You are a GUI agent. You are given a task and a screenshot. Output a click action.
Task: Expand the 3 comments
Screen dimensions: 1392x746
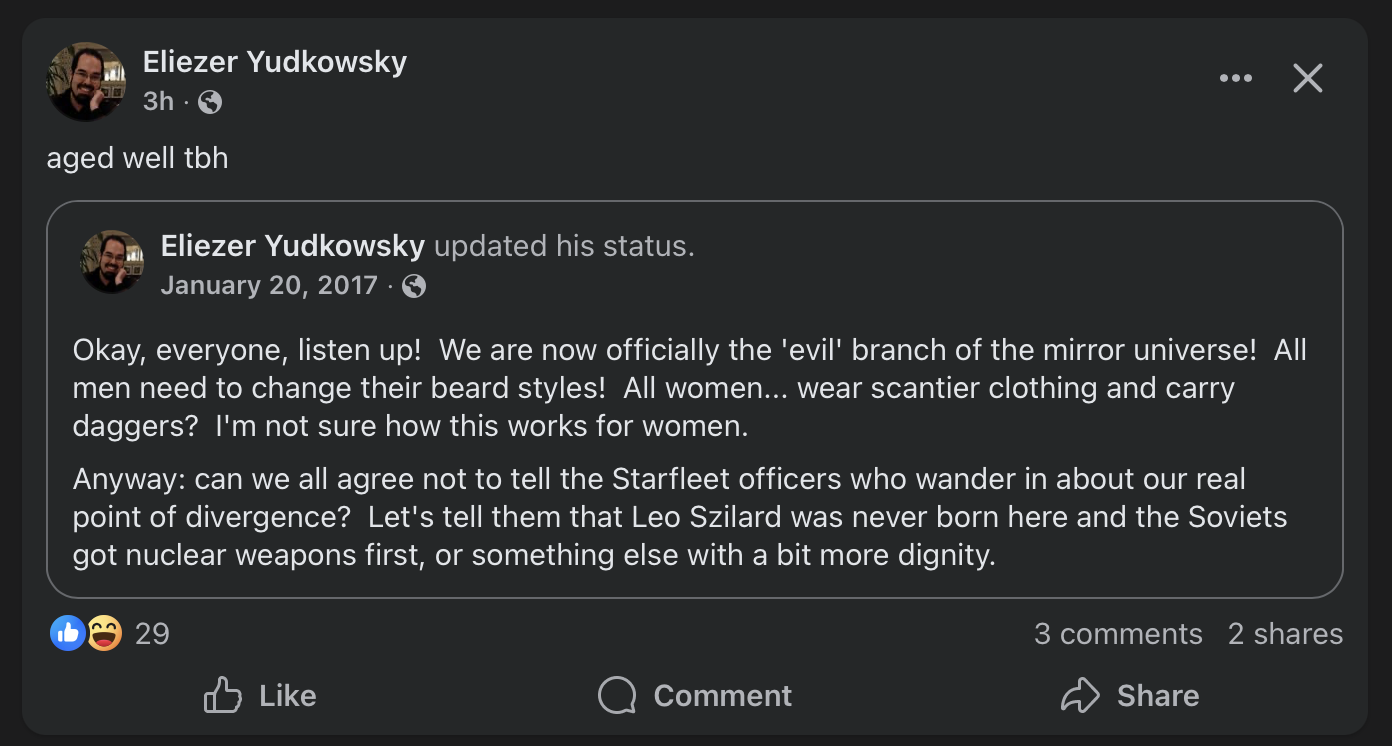[1118, 634]
